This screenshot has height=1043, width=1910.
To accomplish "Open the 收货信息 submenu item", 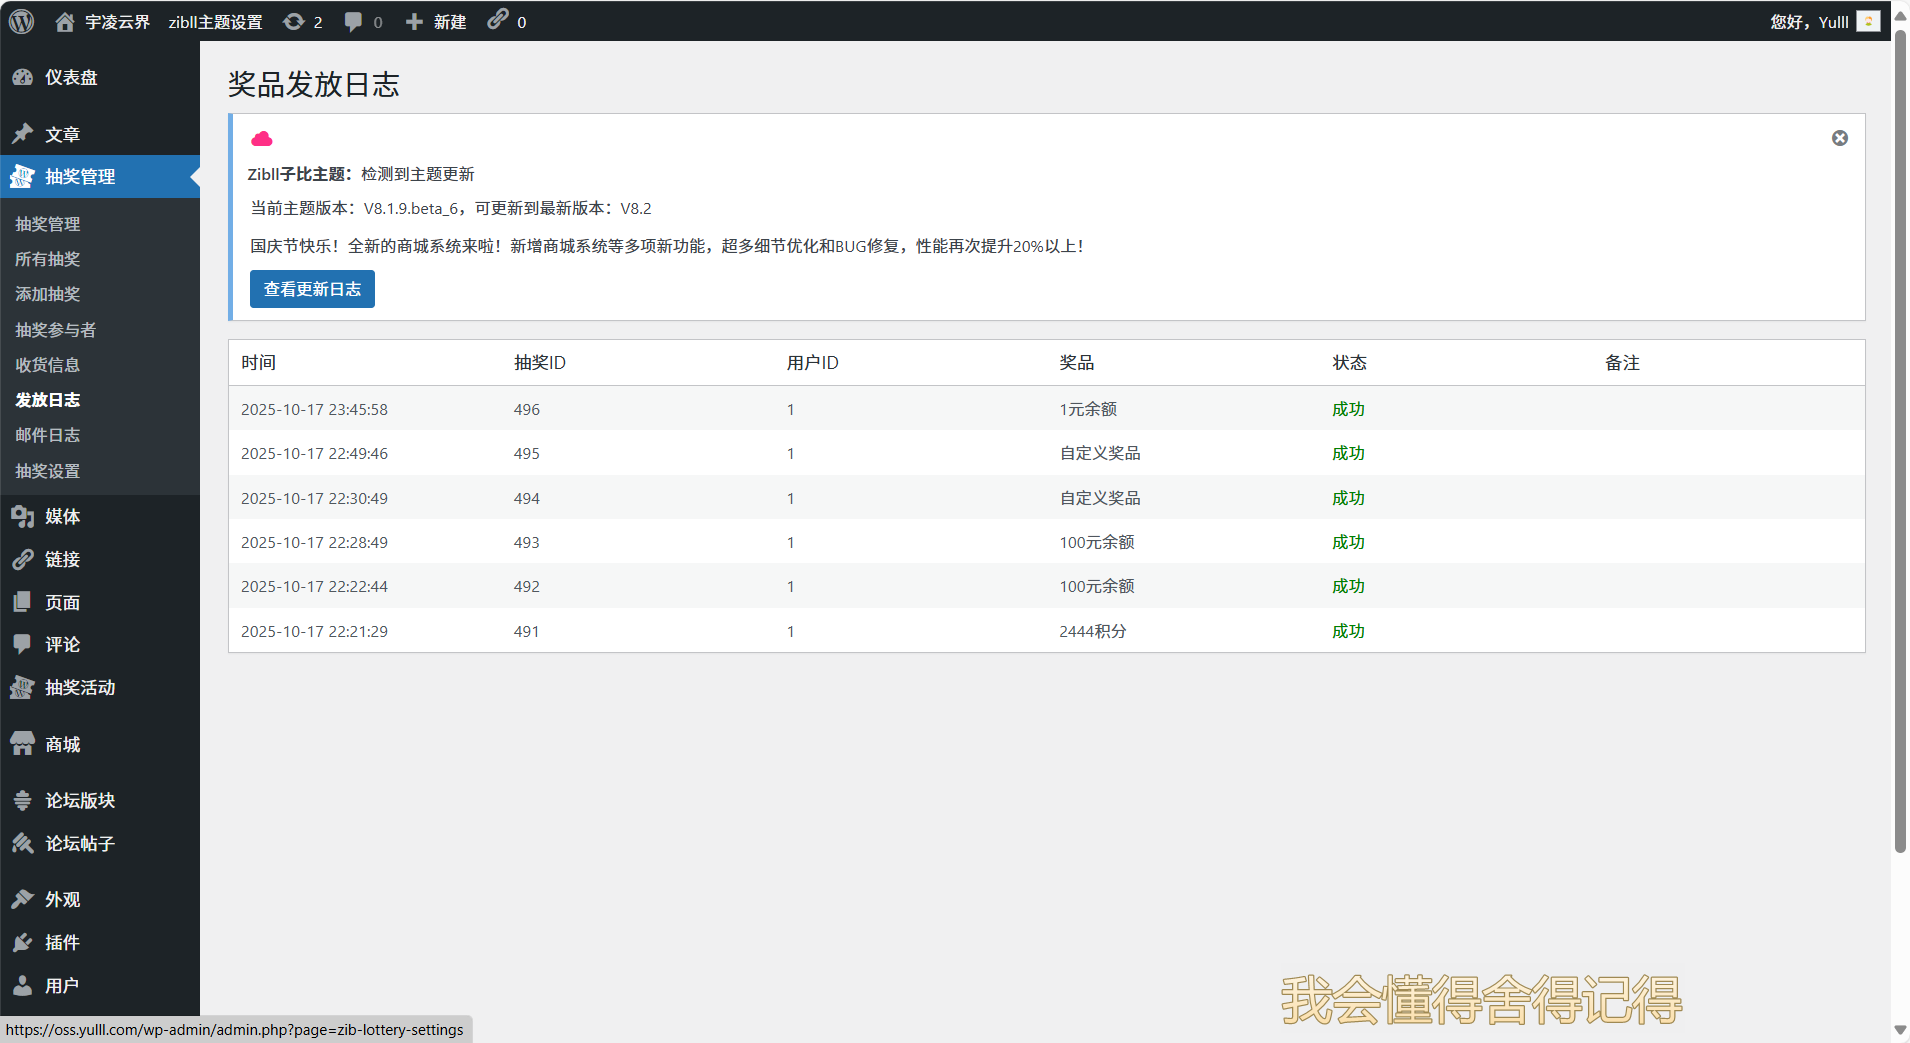I will coord(48,365).
